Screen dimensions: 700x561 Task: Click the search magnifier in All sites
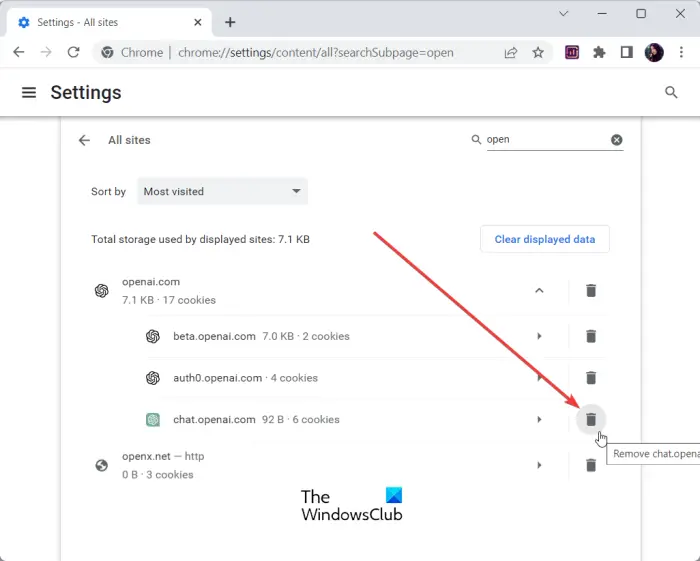point(476,140)
